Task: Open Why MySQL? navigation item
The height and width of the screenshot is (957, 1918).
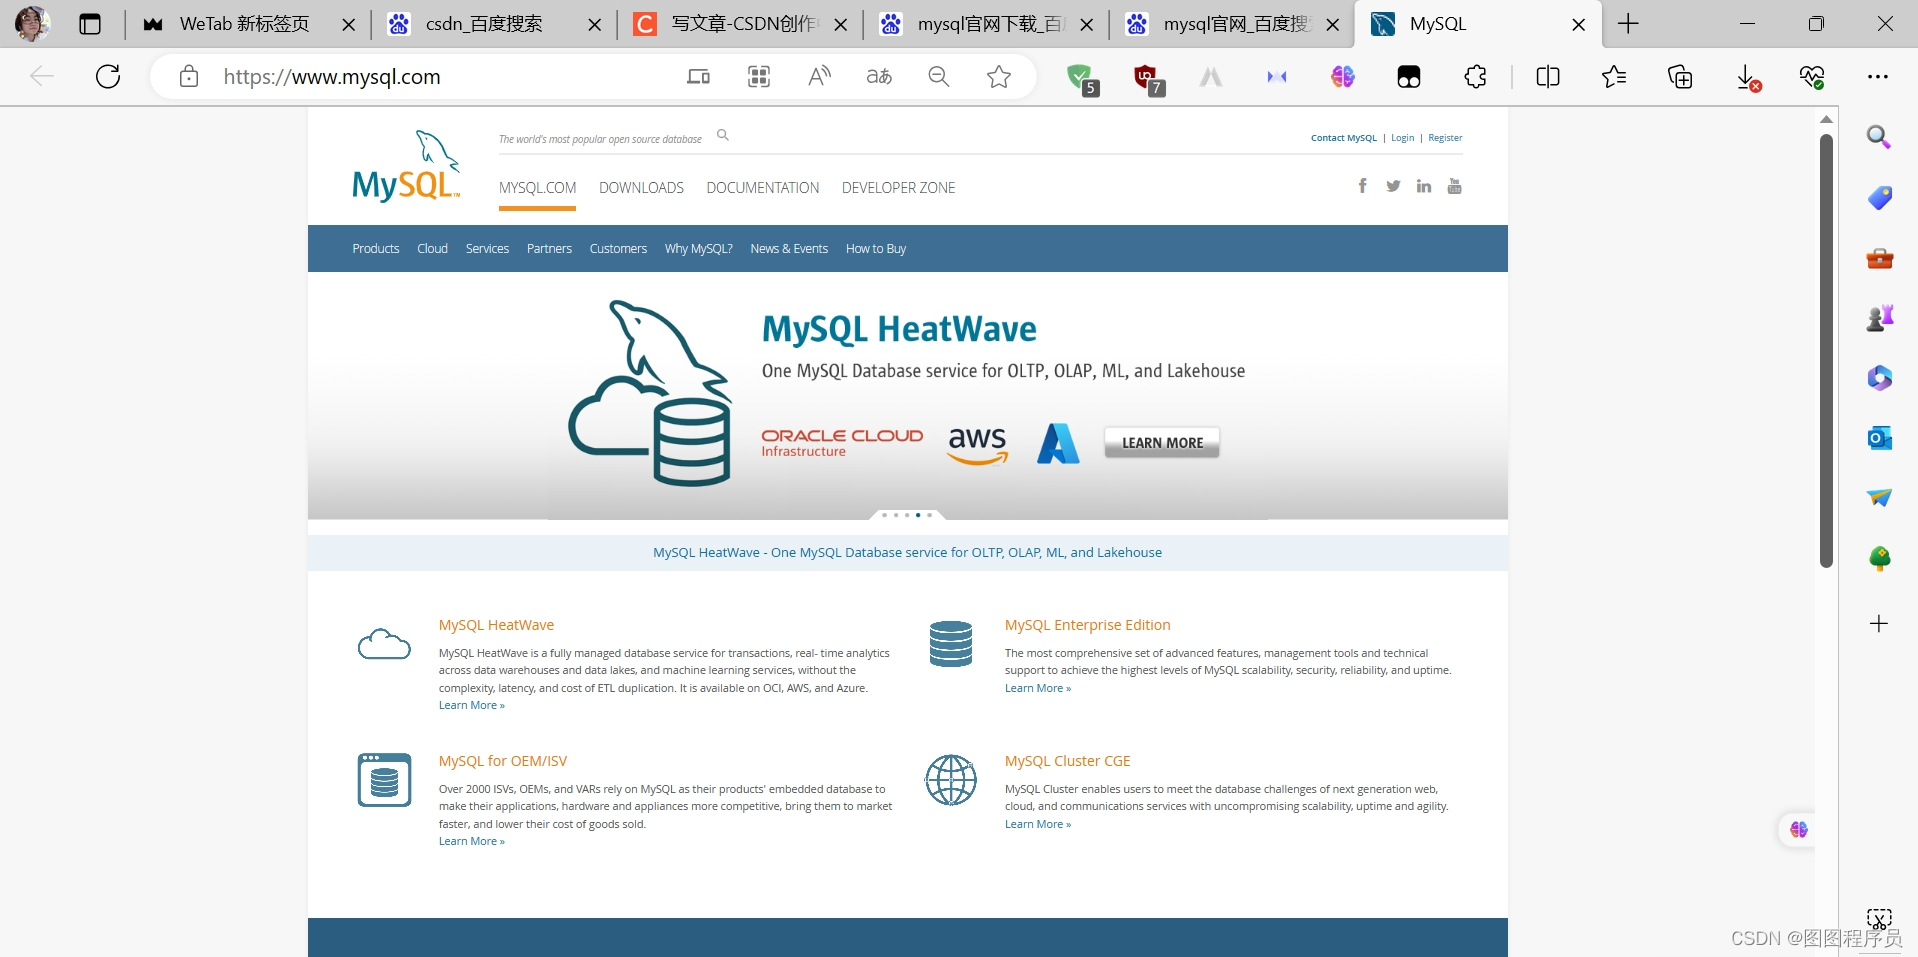Action: point(698,249)
